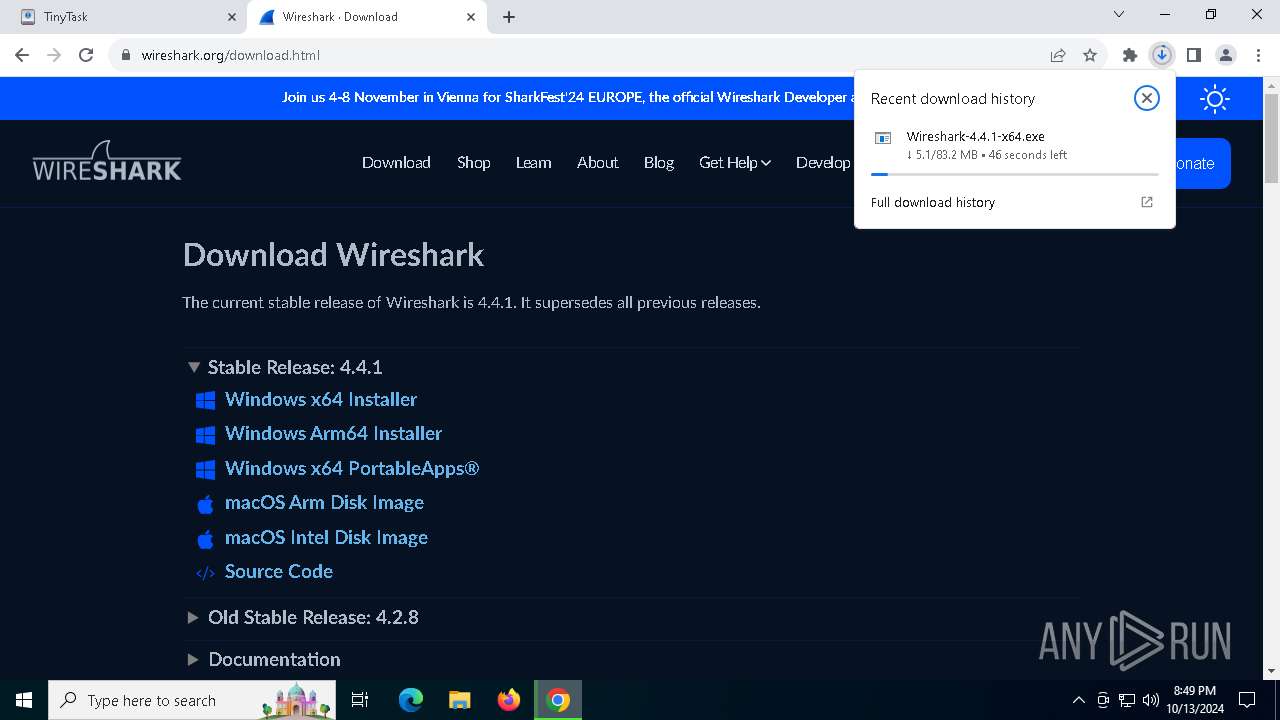
Task: Click the code icon beside Source Code
Action: pyautogui.click(x=206, y=573)
